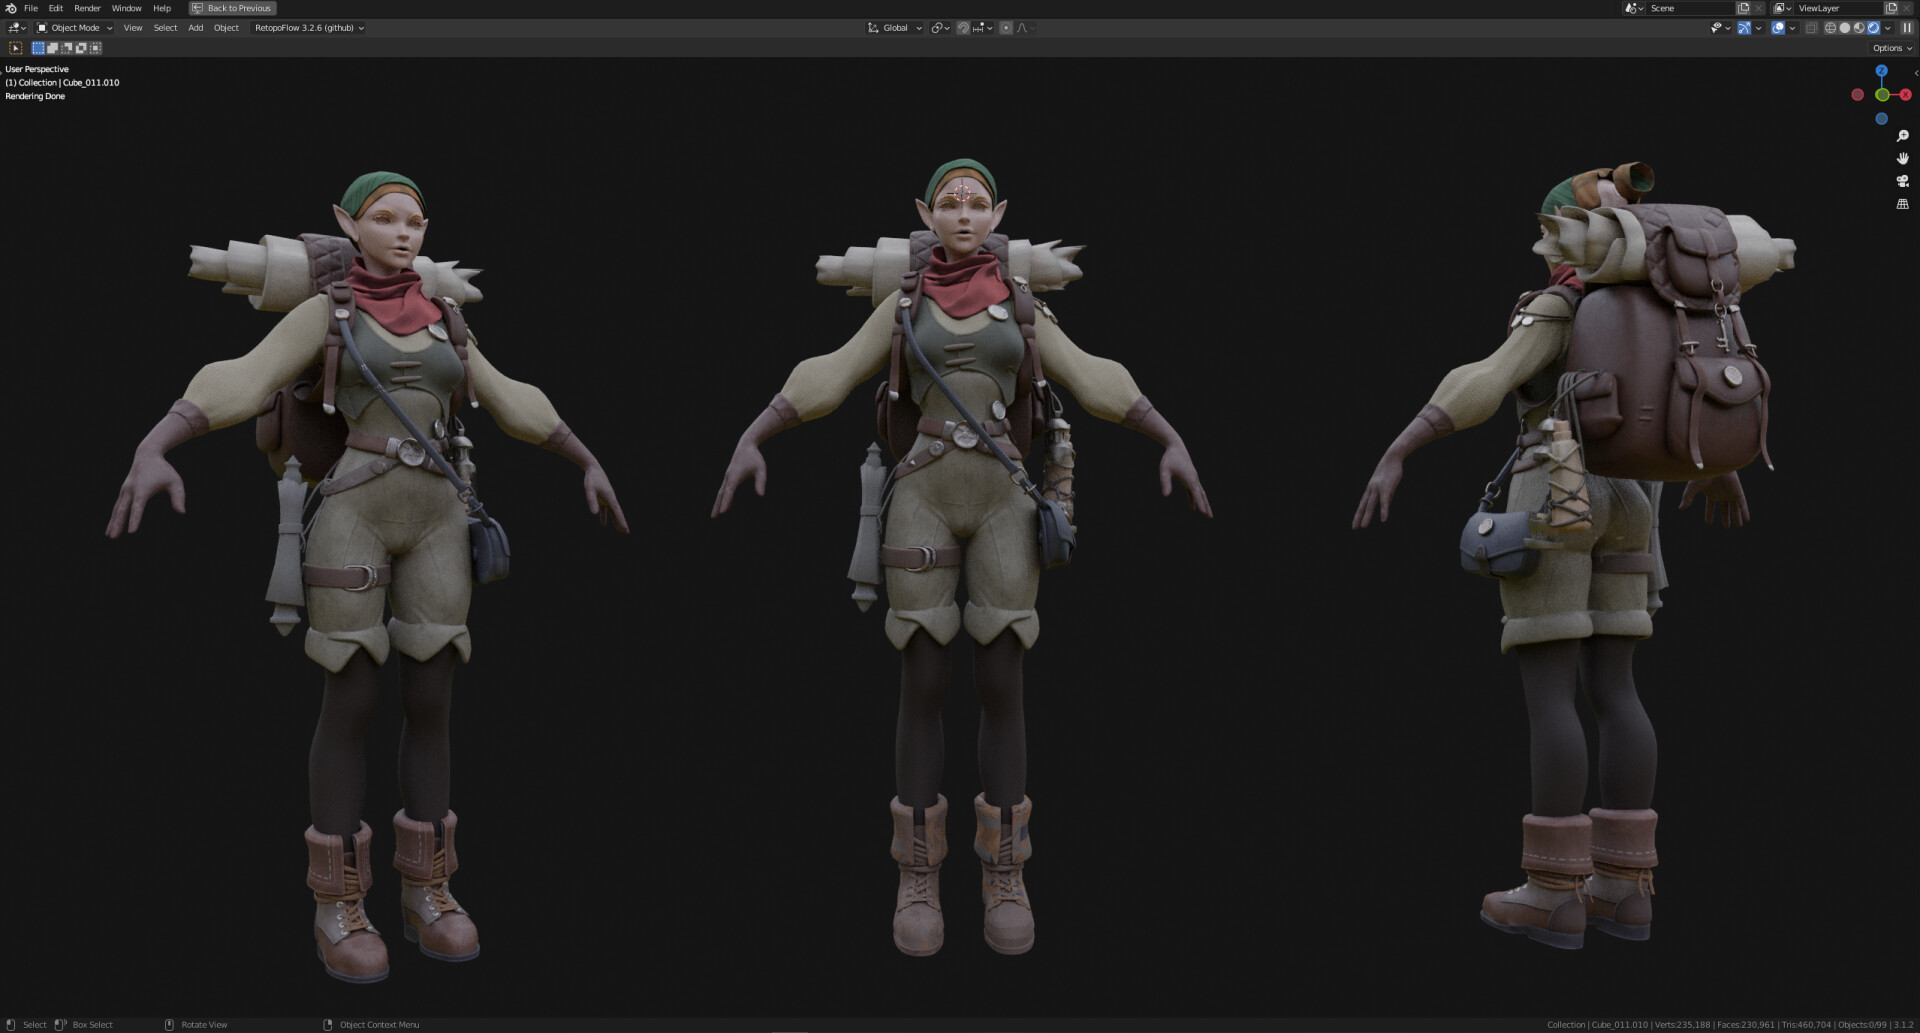Viewport: 1920px width, 1033px height.
Task: Pause viewport render preview
Action: (x=1906, y=28)
